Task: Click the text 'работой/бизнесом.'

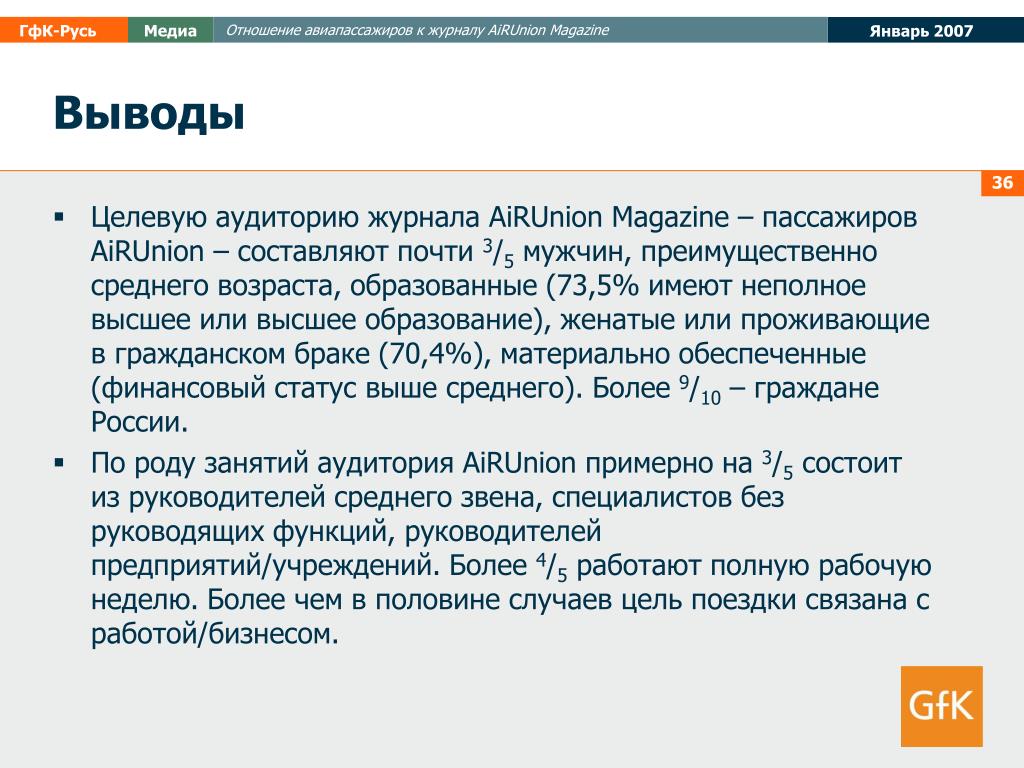Action: pyautogui.click(x=215, y=633)
